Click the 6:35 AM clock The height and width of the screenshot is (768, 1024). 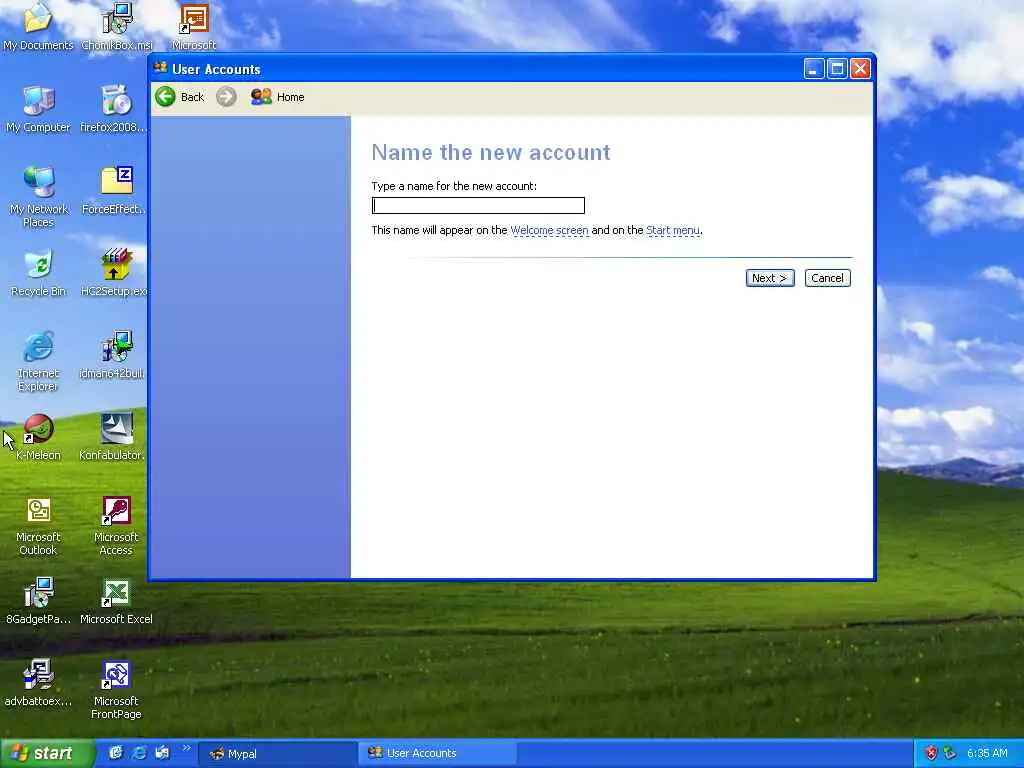click(x=987, y=753)
